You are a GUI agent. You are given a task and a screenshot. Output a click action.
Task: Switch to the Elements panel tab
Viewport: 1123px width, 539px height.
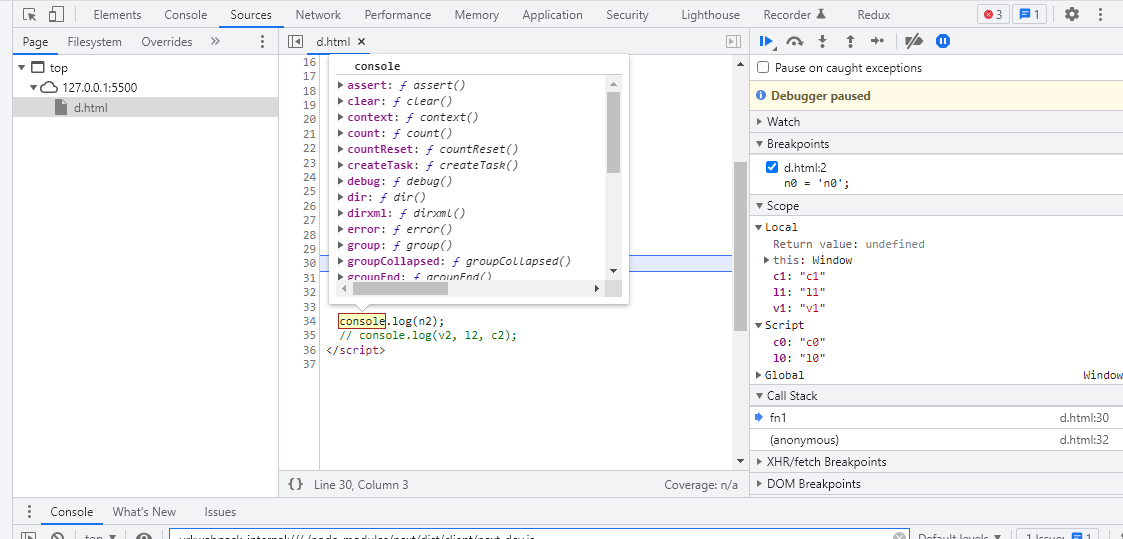(117, 14)
